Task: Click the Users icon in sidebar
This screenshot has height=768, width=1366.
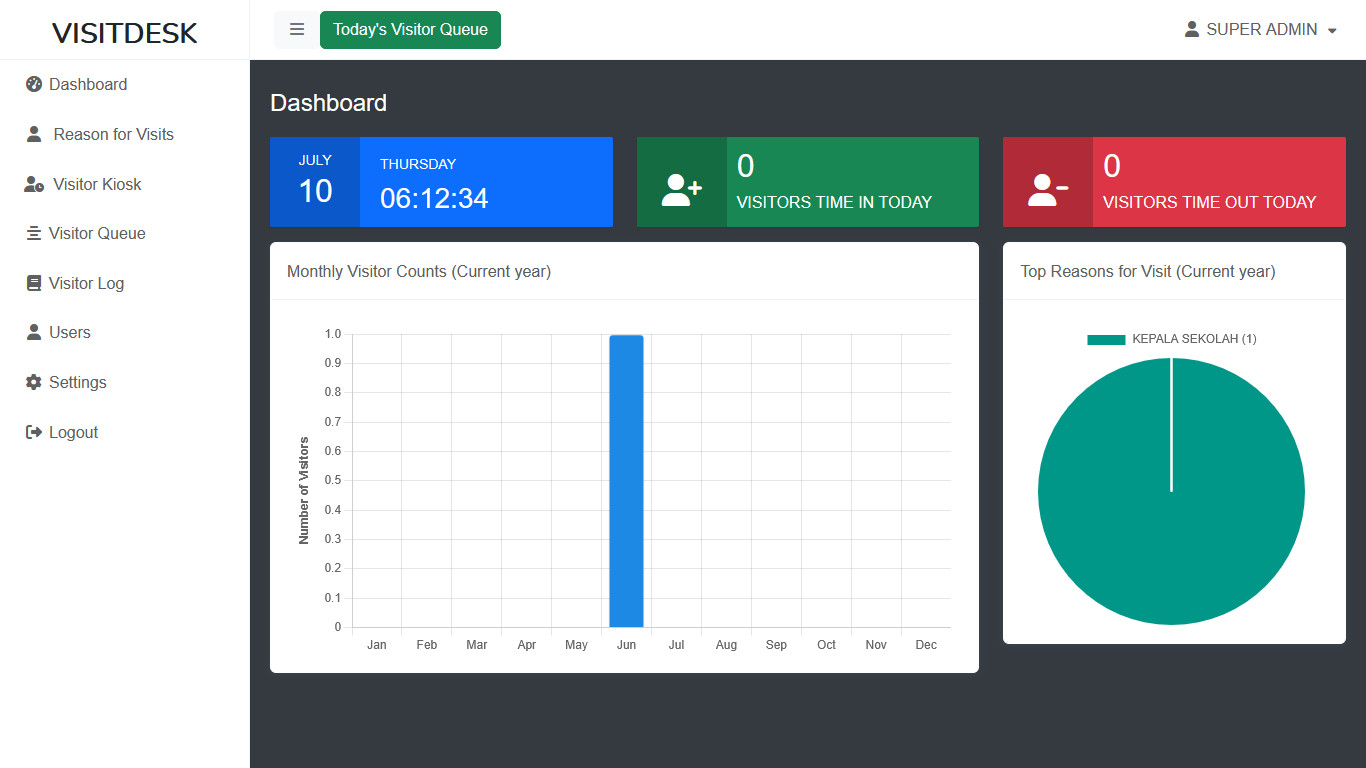Action: tap(33, 332)
